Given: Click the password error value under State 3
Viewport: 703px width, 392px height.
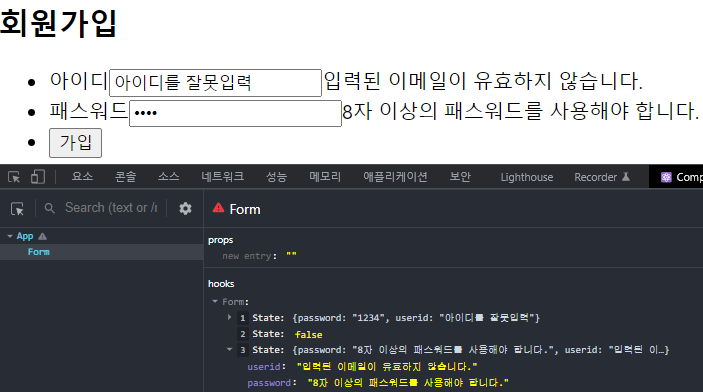Looking at the screenshot, I should (408, 383).
